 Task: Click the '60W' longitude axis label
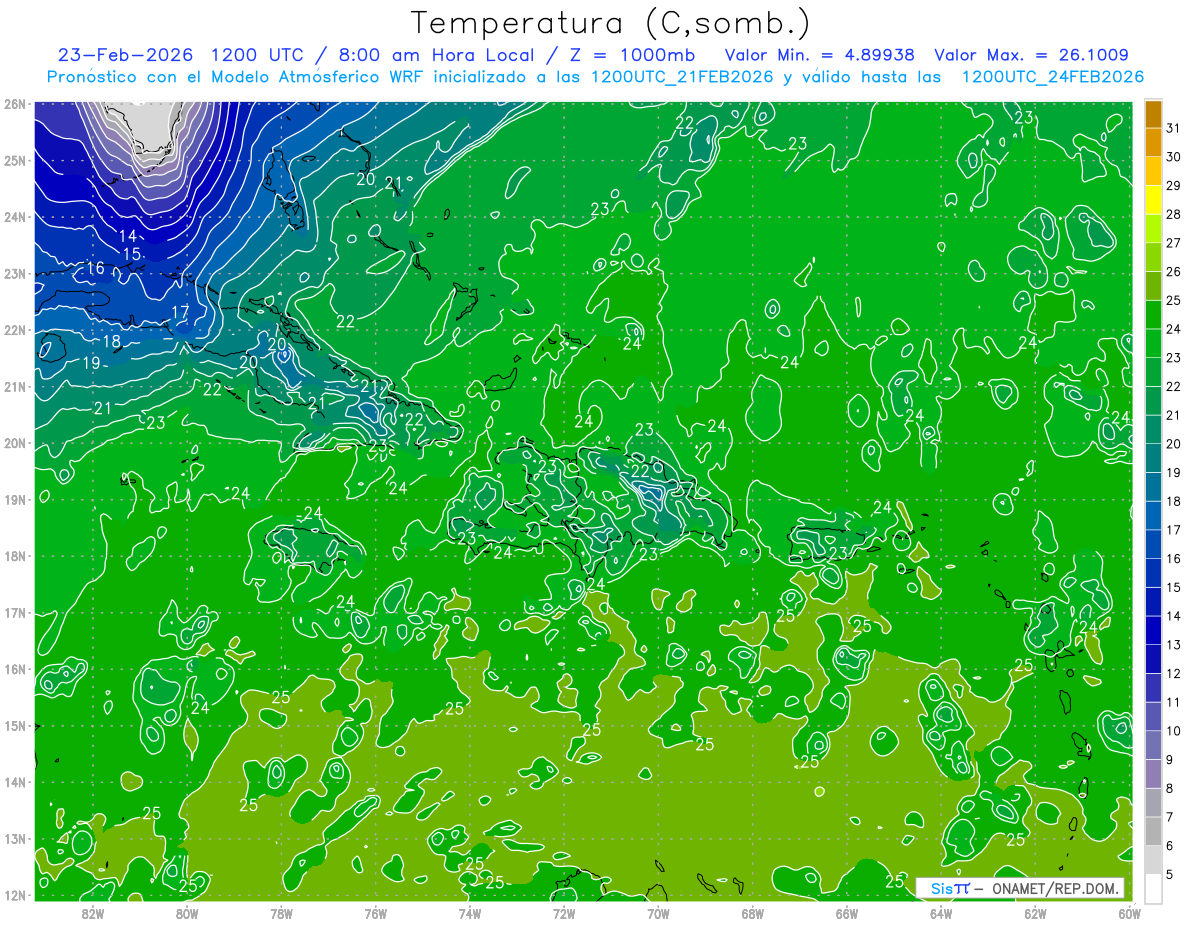click(1129, 912)
